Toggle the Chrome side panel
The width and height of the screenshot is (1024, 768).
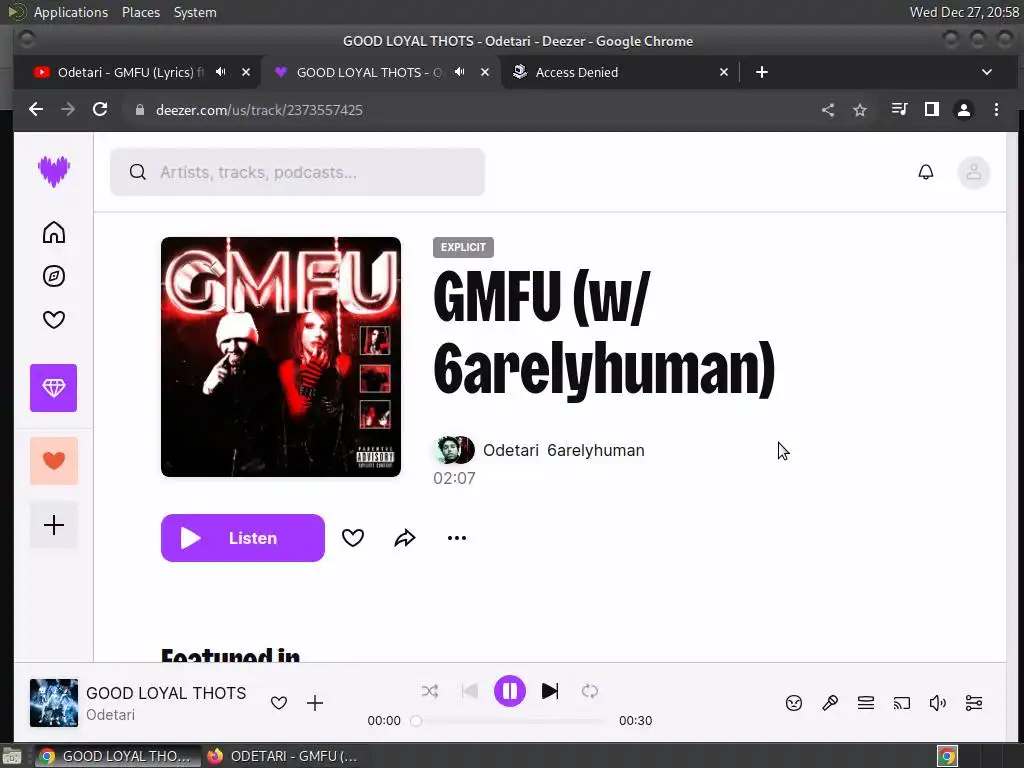pyautogui.click(x=932, y=109)
